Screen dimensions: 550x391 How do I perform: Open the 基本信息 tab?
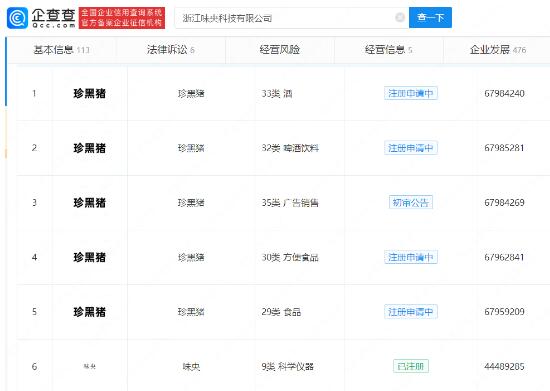click(62, 50)
